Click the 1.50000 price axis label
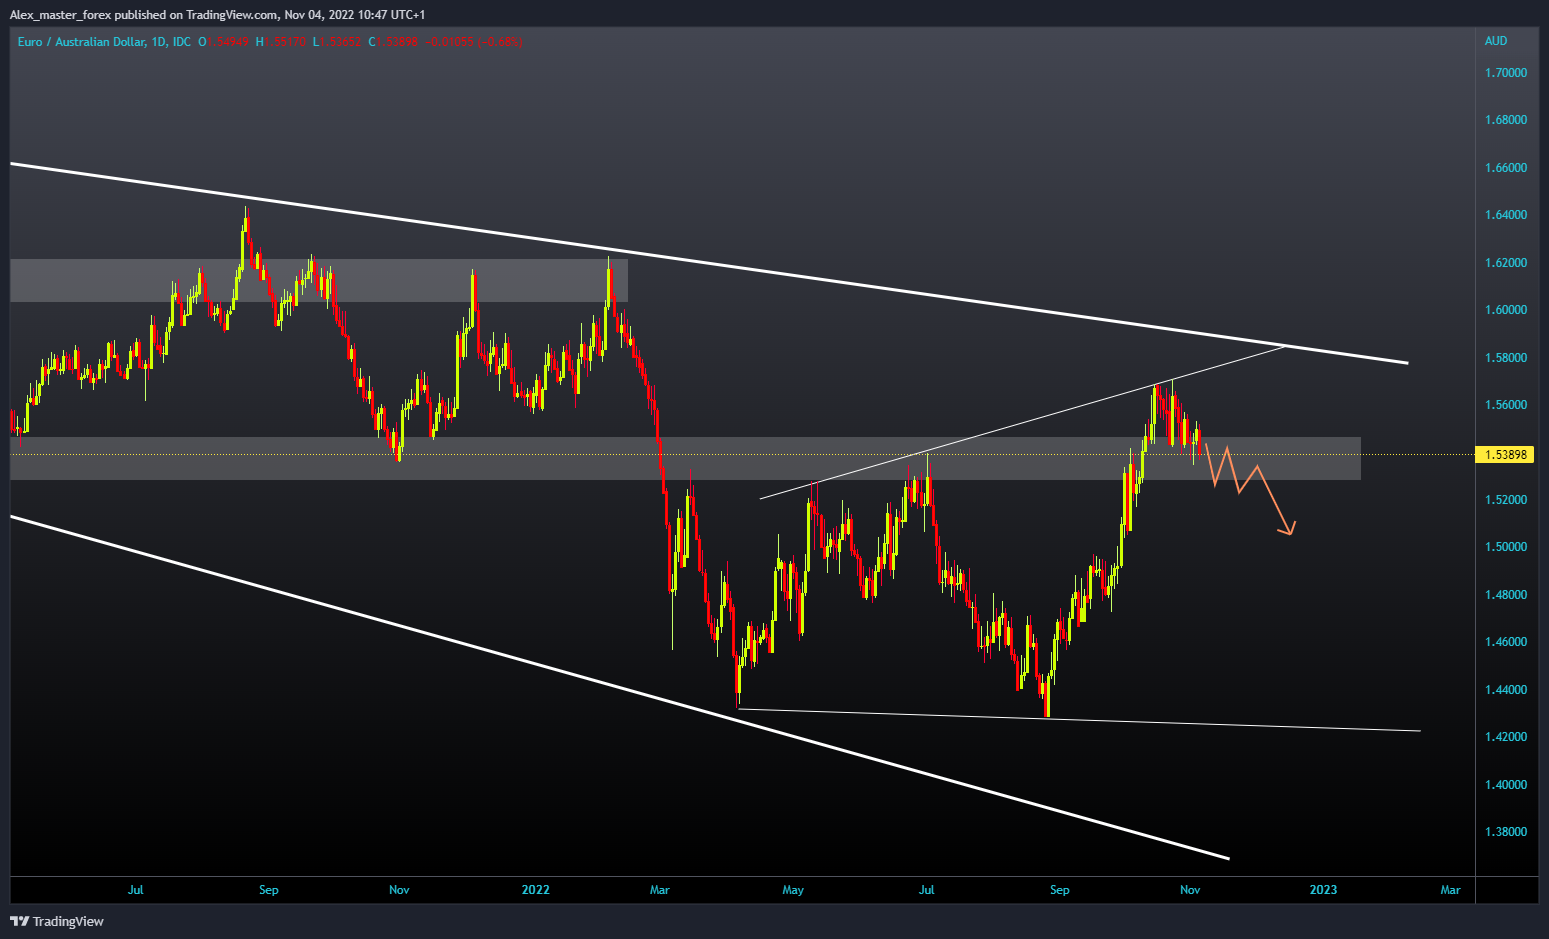Viewport: 1549px width, 939px height. [1506, 547]
